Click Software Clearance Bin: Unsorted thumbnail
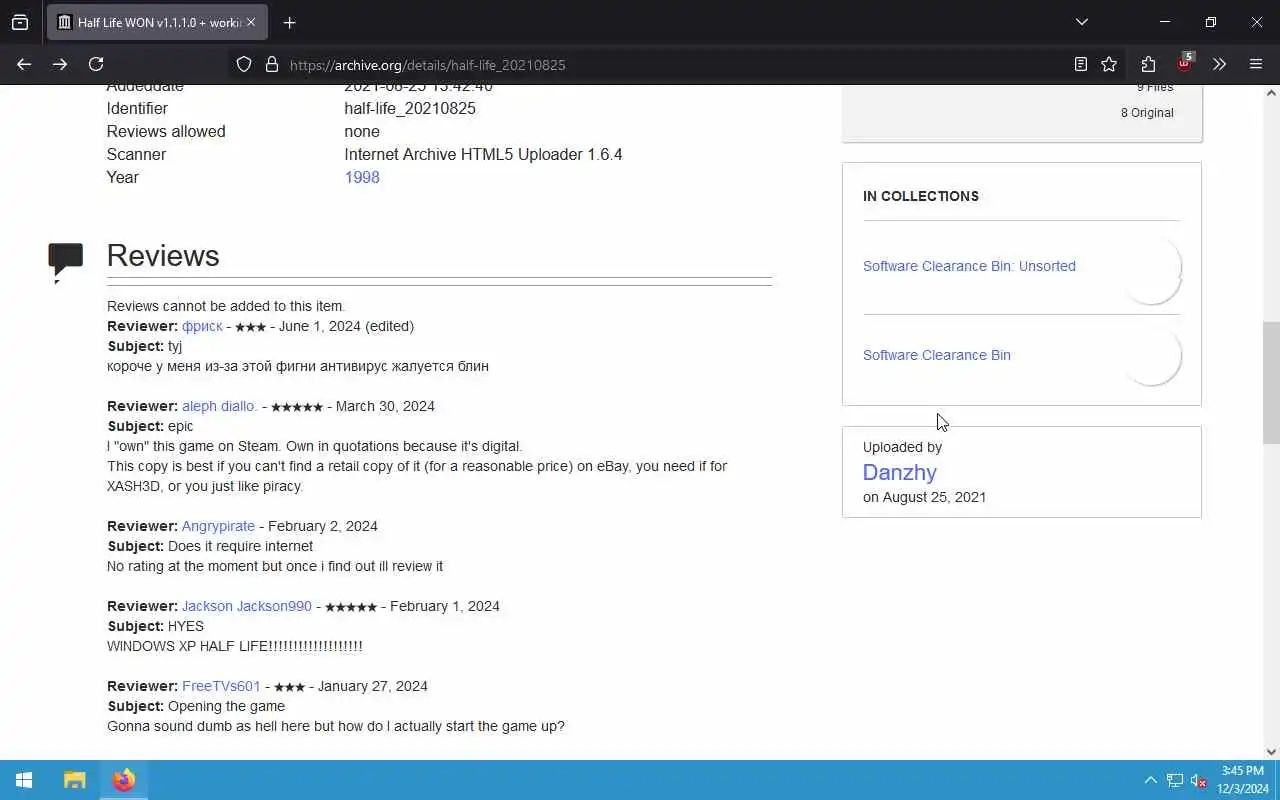 click(1151, 268)
